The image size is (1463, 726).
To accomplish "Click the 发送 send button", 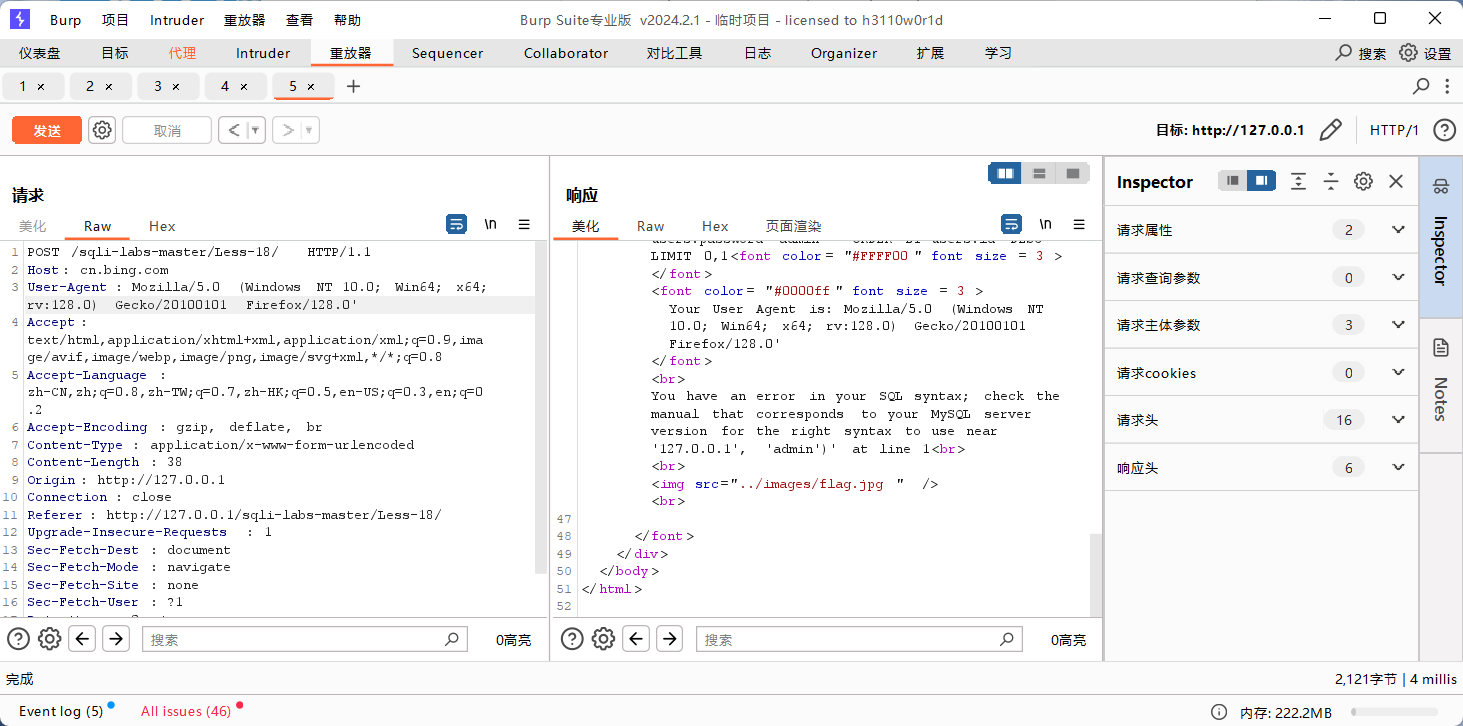I will click(47, 130).
